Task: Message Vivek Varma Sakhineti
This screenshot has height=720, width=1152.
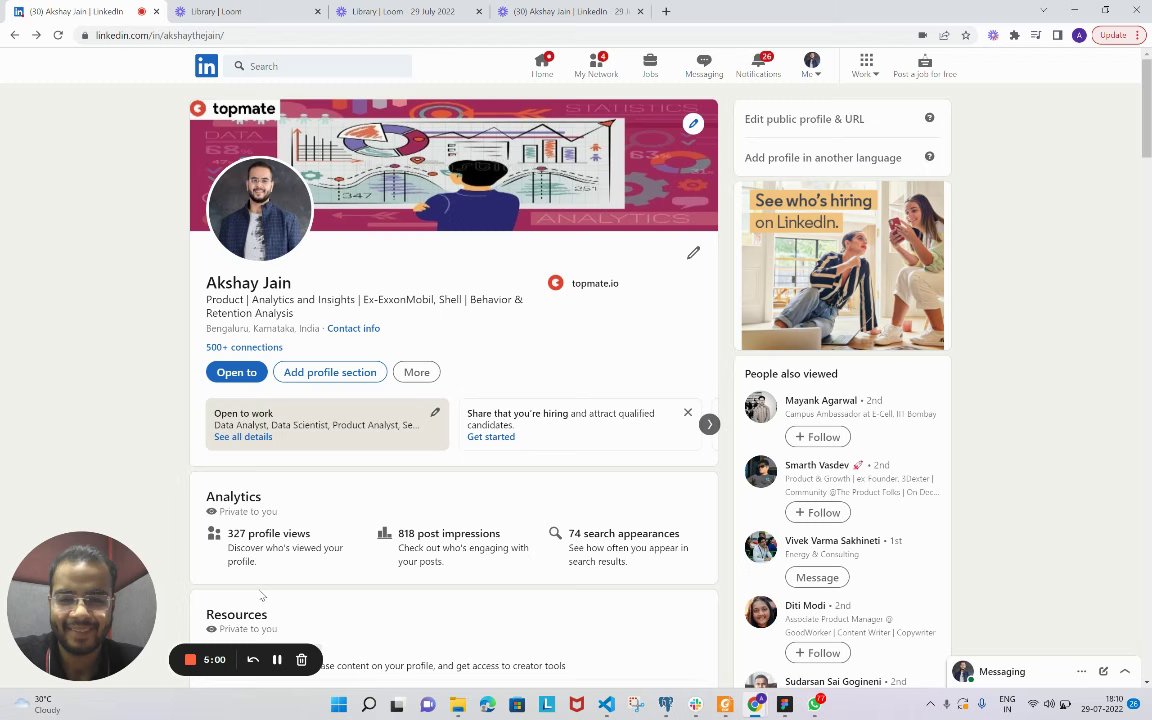Action: point(817,577)
